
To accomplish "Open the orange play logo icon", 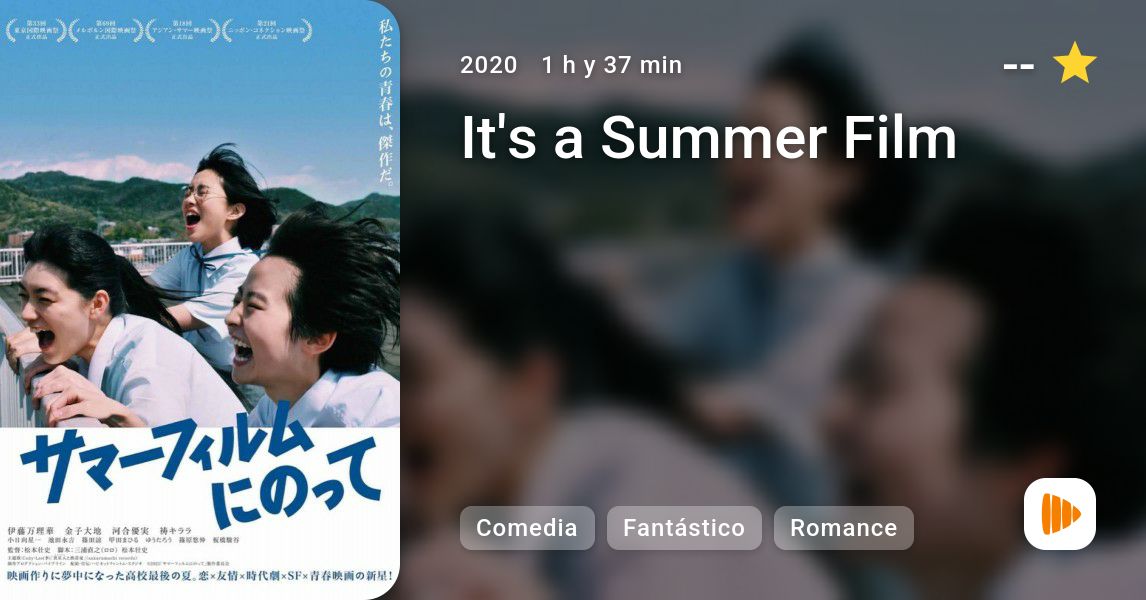I will 1060,514.
